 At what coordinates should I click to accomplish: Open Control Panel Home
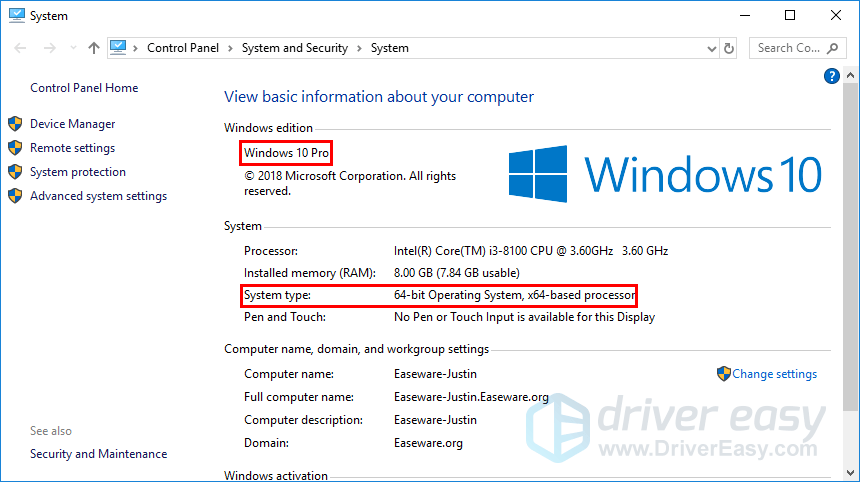[84, 88]
